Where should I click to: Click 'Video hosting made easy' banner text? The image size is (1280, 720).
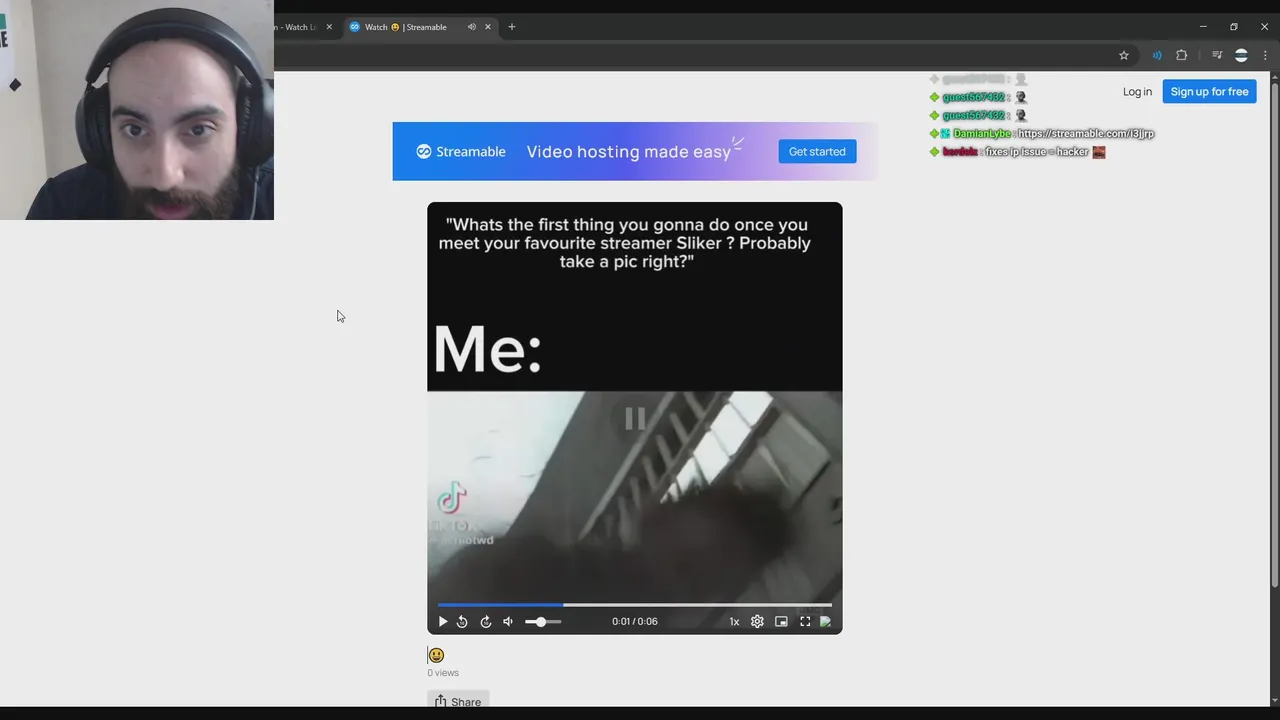tap(629, 151)
